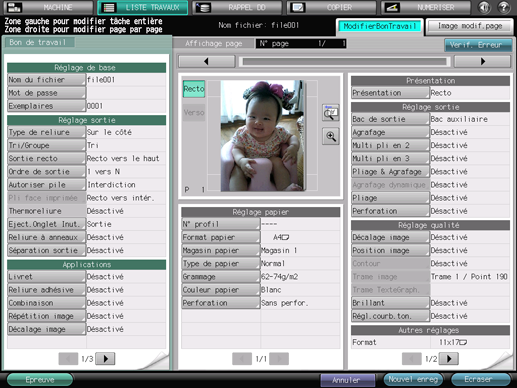Advance Bon de travail to page 2/3
517x388 pixels.
[x=105, y=359]
